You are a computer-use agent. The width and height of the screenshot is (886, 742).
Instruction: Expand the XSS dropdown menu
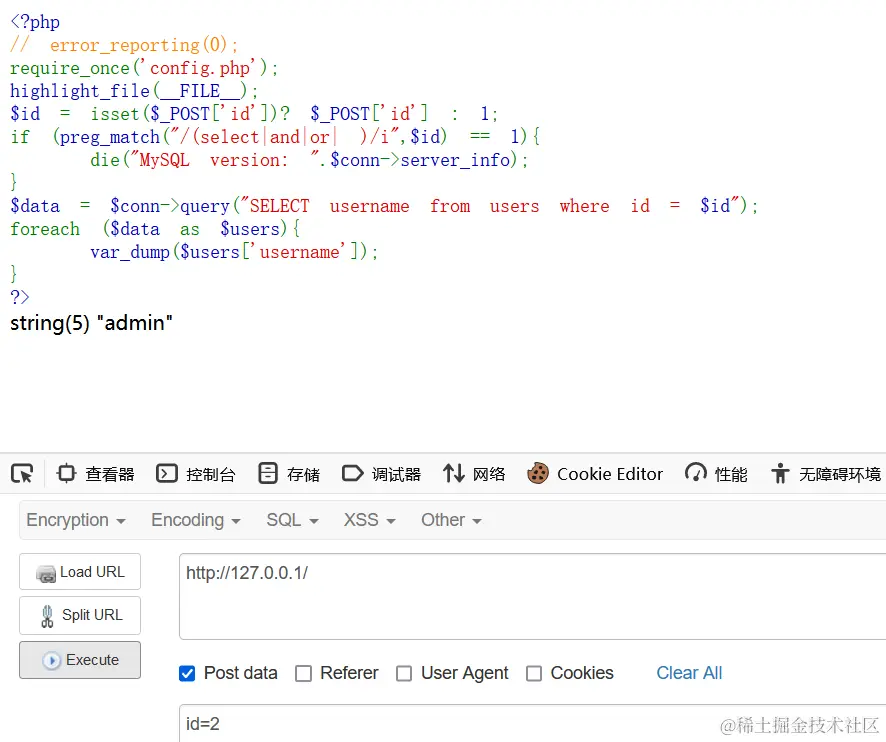click(370, 520)
